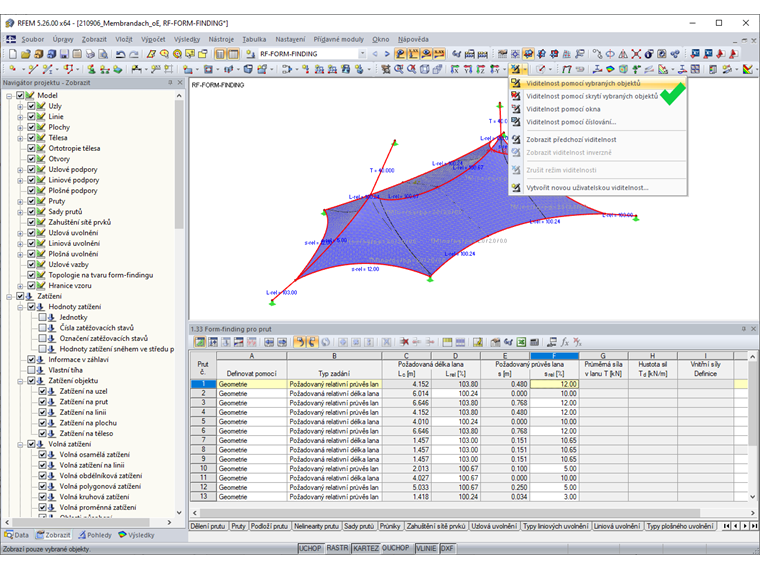Export table to Excel icon
The image size is (760, 570).
click(x=521, y=342)
